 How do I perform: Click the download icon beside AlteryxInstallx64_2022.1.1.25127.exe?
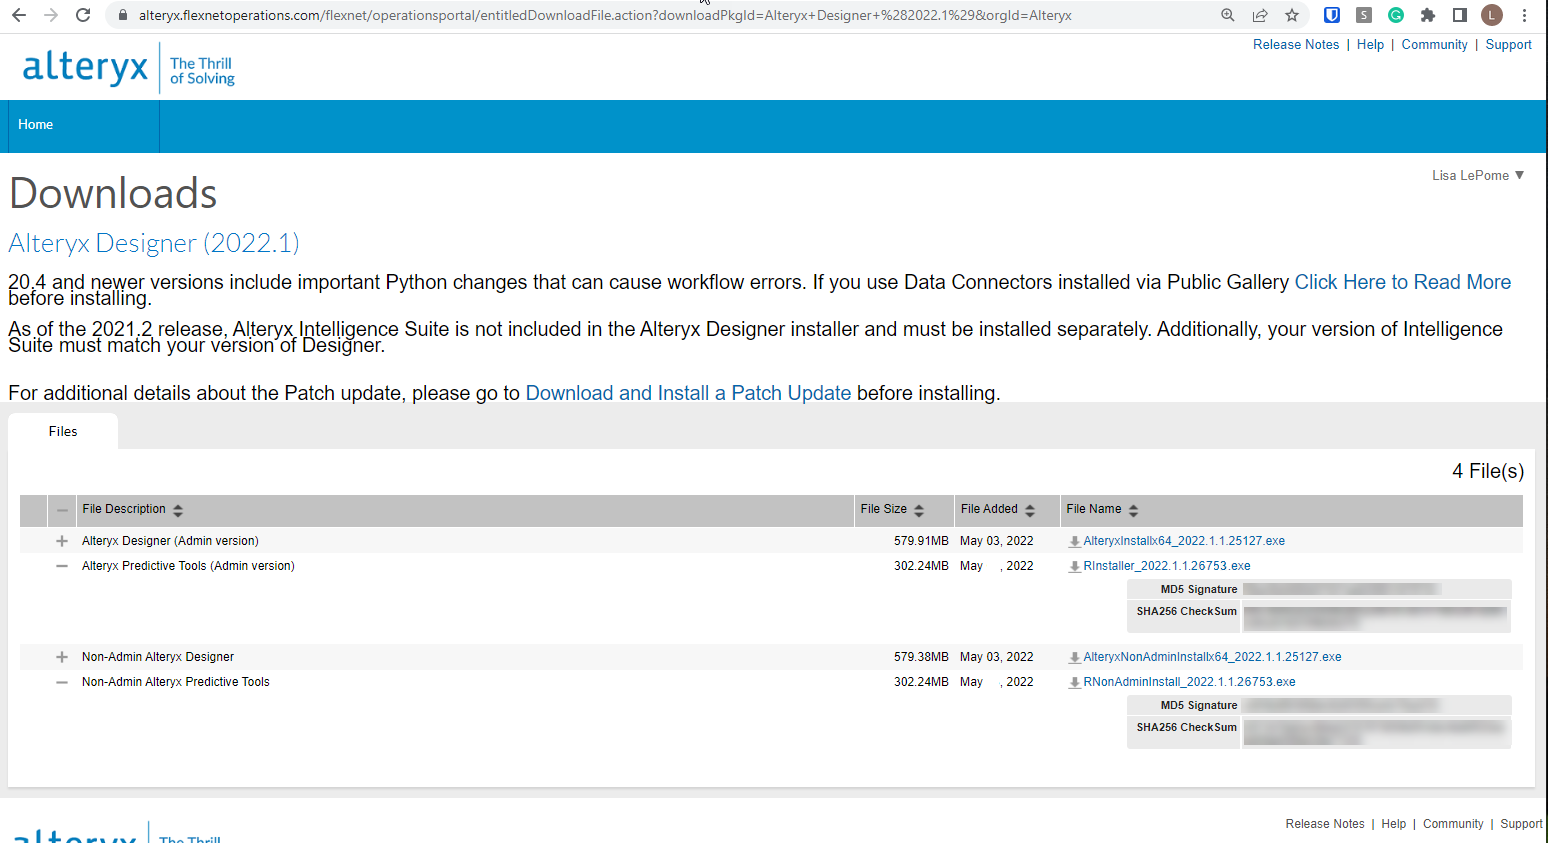click(1074, 541)
